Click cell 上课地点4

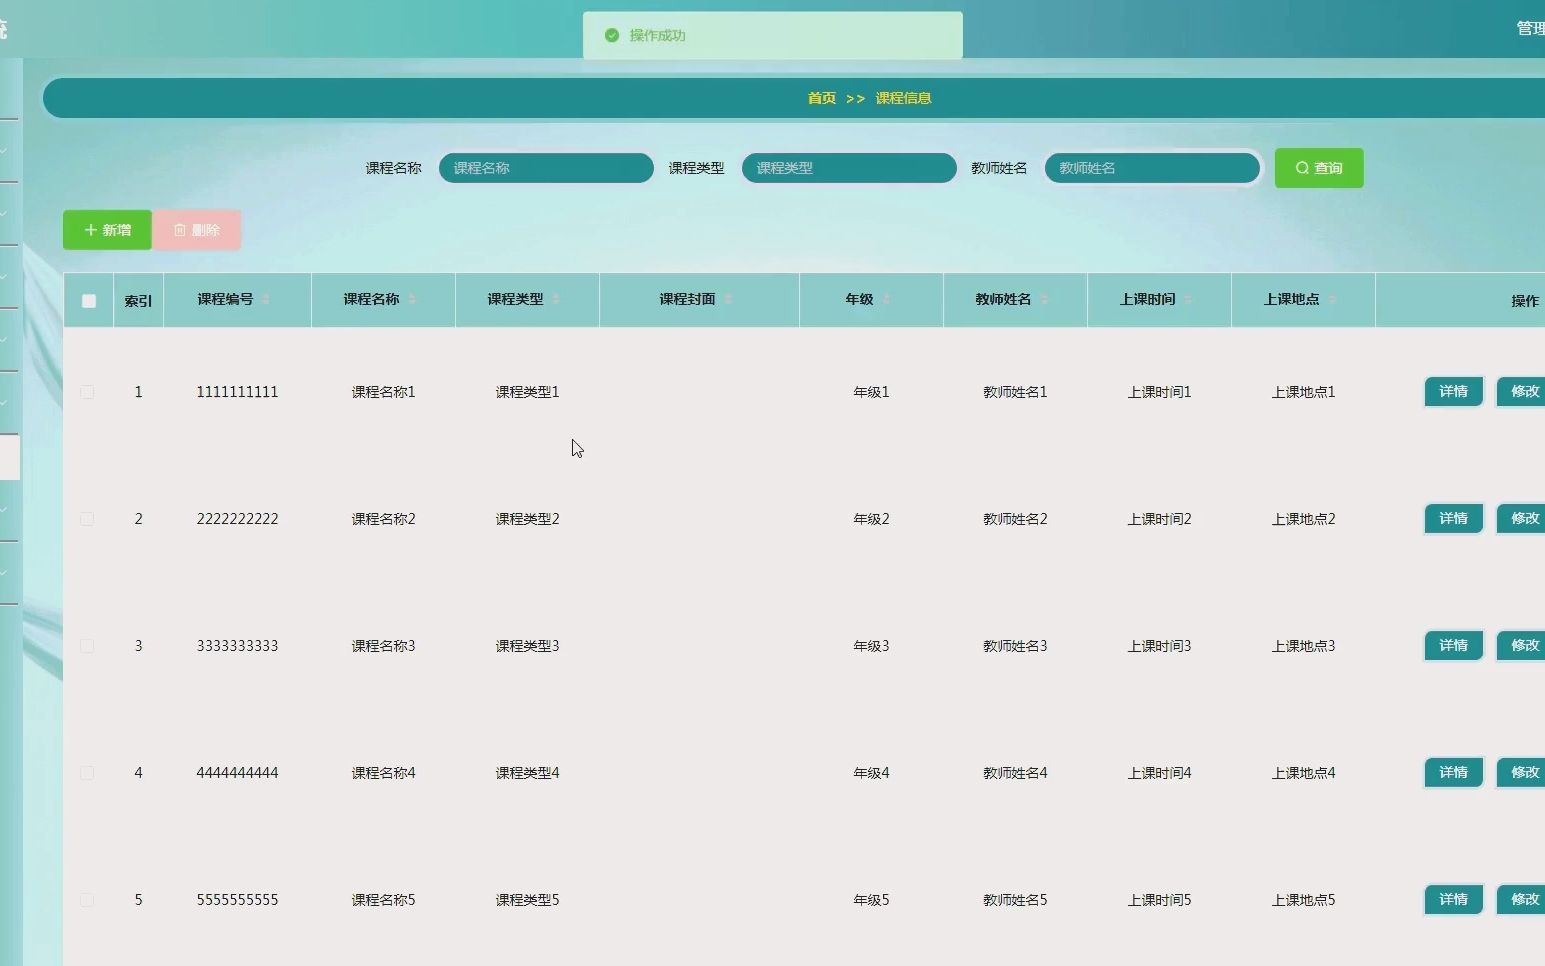[1303, 773]
